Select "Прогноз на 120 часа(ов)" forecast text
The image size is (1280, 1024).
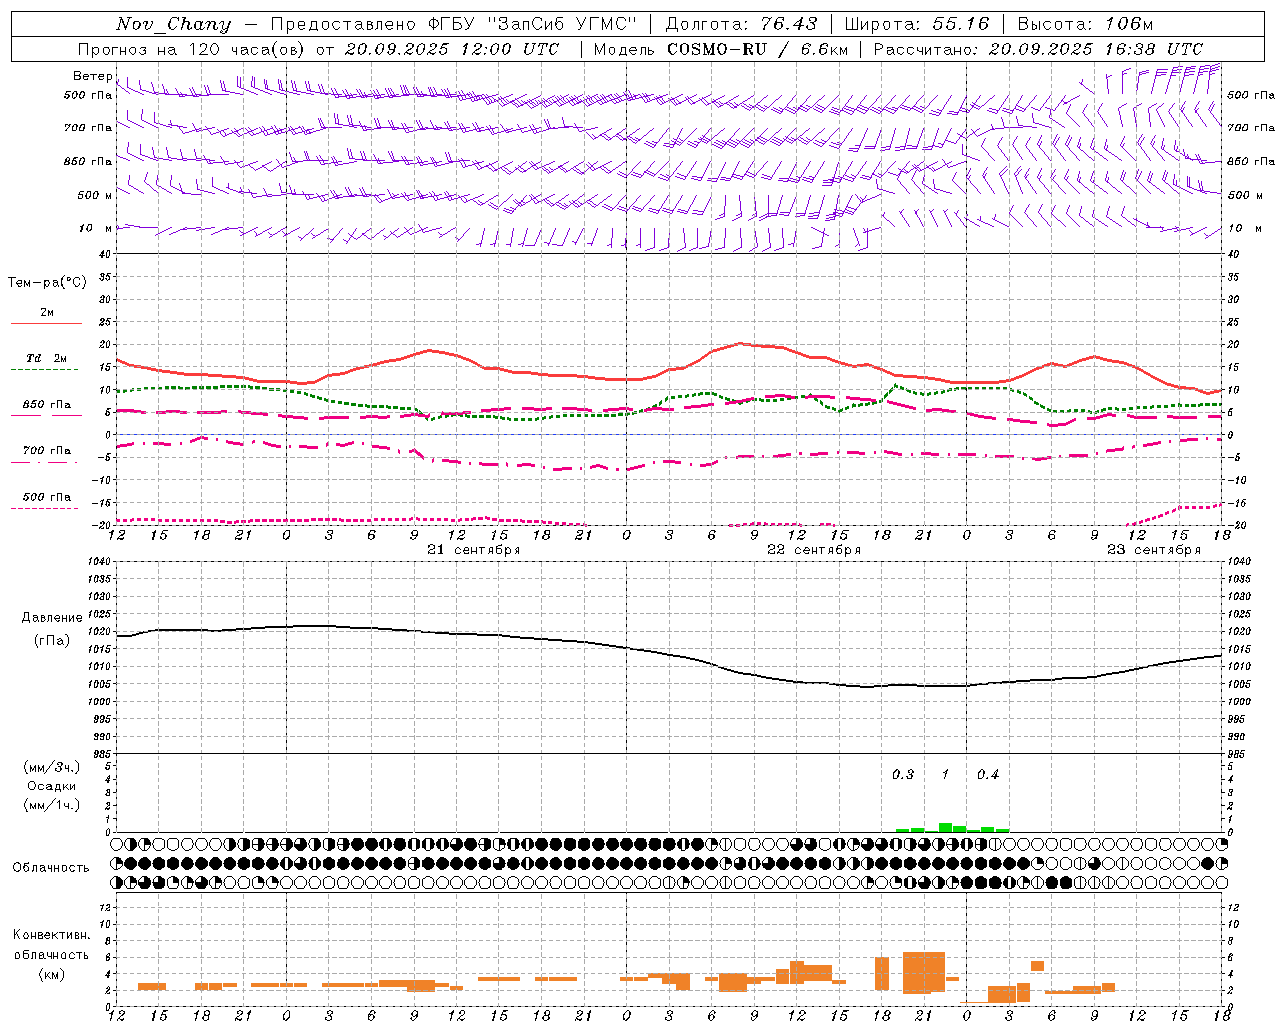pyautogui.click(x=191, y=49)
